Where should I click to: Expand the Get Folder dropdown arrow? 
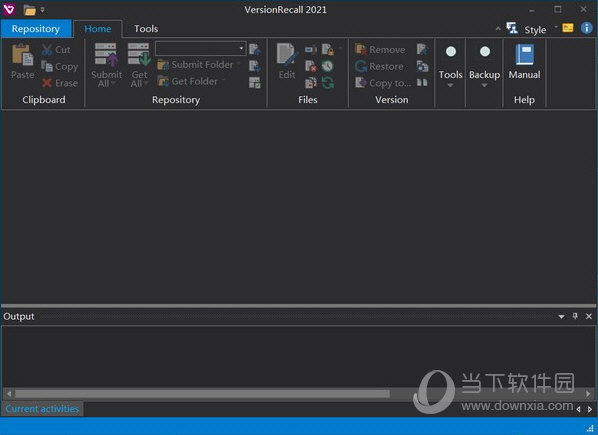(x=223, y=80)
